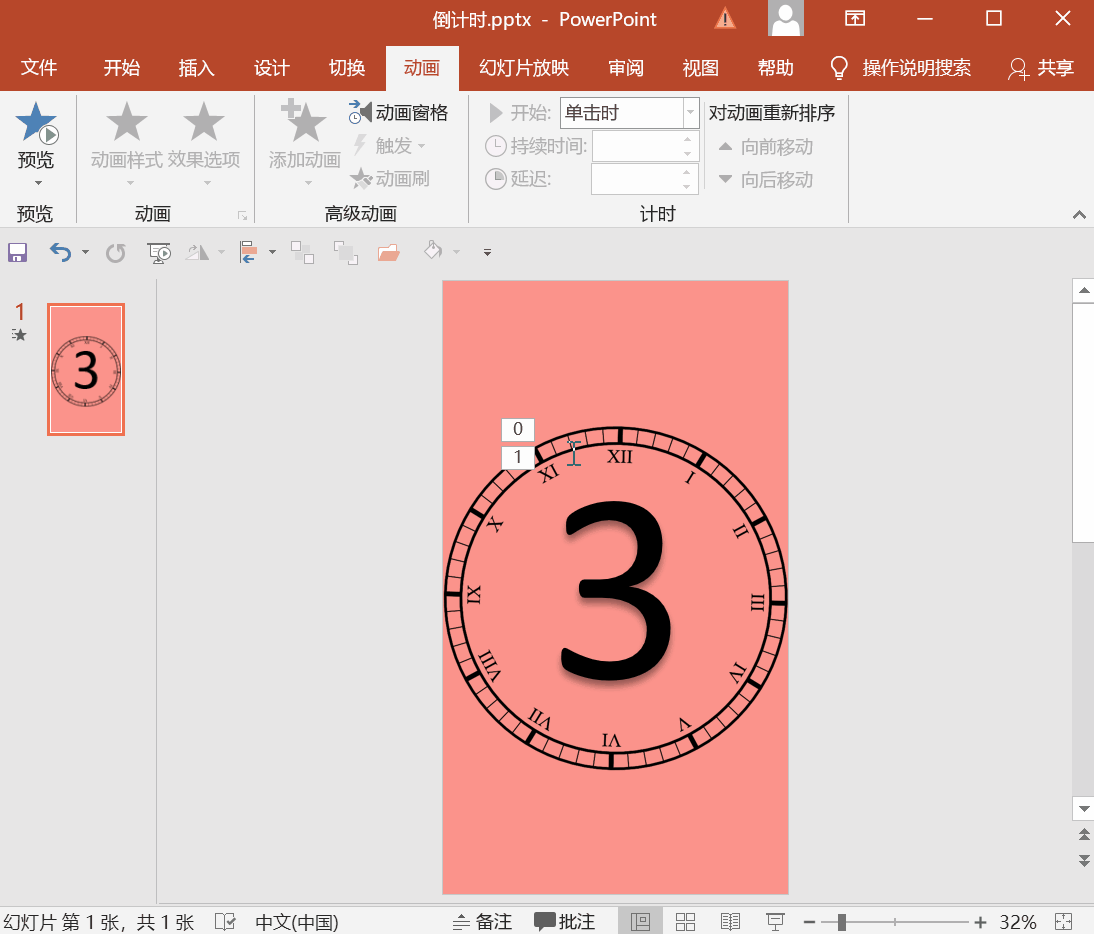Select the Animation Painter (动画刷)

pyautogui.click(x=390, y=179)
